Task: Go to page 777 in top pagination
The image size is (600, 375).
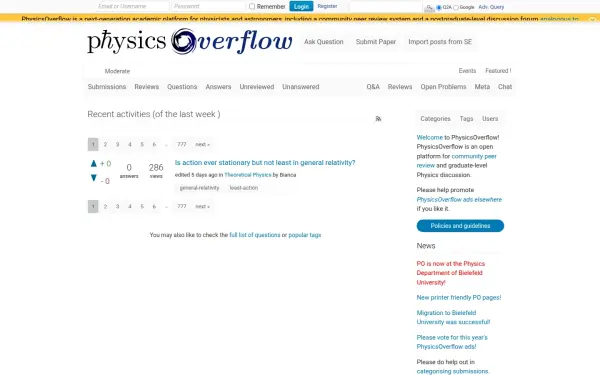Action: [x=182, y=144]
